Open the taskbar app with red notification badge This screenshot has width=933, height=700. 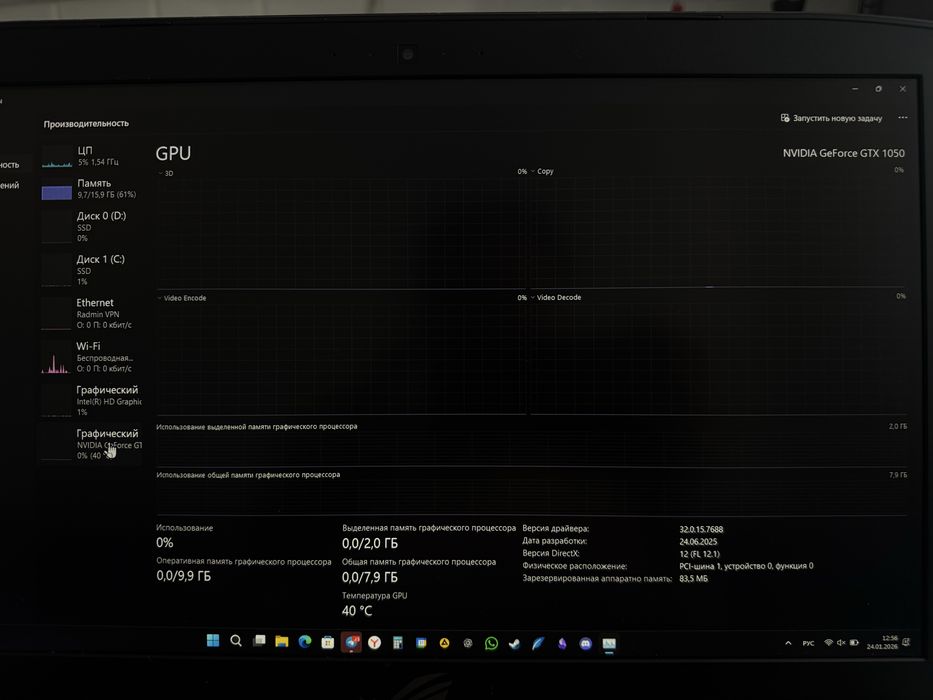(x=351, y=643)
